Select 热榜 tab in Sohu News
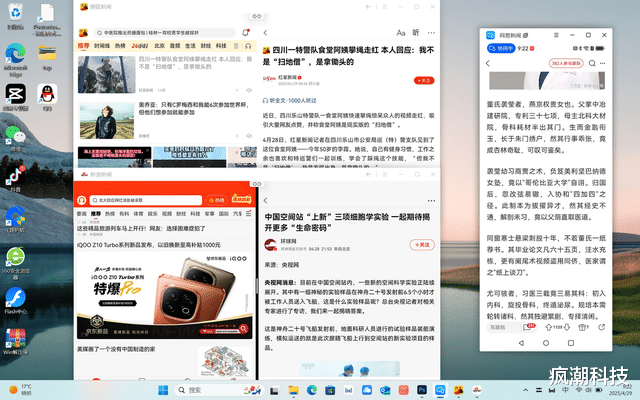The width and height of the screenshot is (640, 400). [120, 46]
